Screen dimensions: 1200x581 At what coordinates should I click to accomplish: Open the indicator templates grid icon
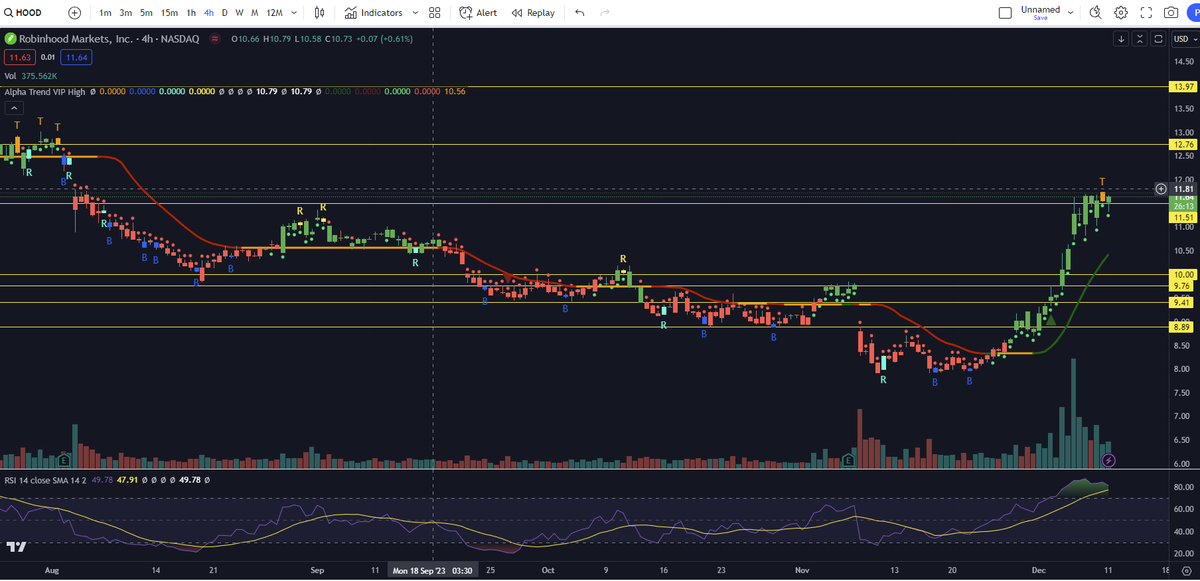[x=434, y=13]
